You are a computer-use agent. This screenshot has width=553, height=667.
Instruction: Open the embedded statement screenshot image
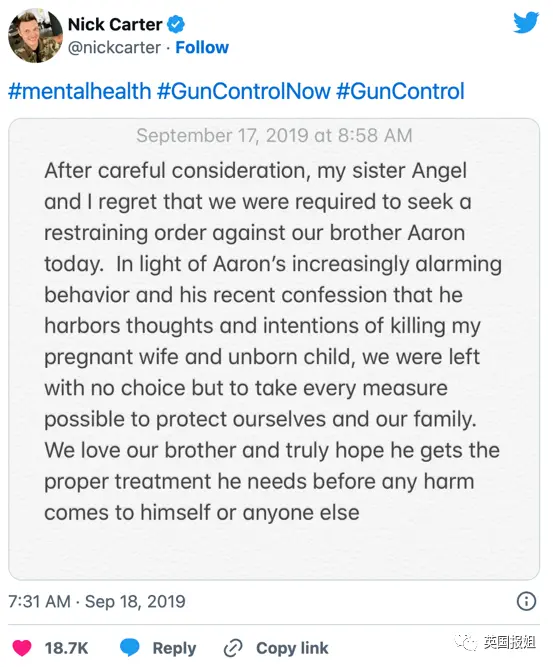pyautogui.click(x=274, y=349)
